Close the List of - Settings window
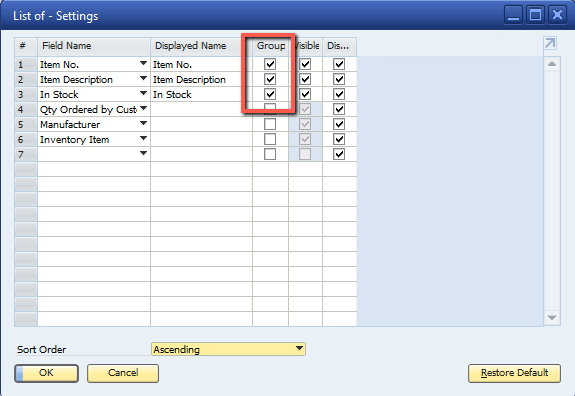 pyautogui.click(x=557, y=15)
